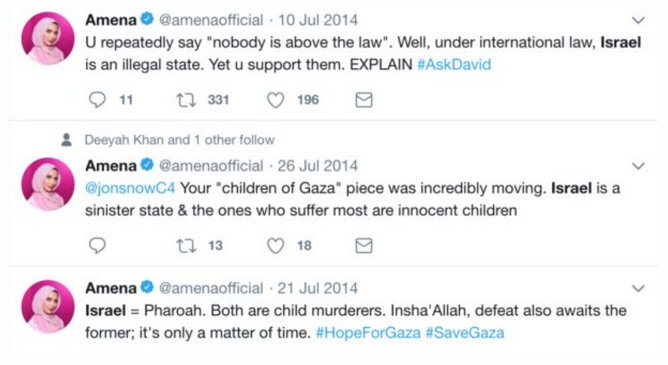The width and height of the screenshot is (668, 365).
Task: Open the #HopeForGaza hashtag
Action: (368, 333)
